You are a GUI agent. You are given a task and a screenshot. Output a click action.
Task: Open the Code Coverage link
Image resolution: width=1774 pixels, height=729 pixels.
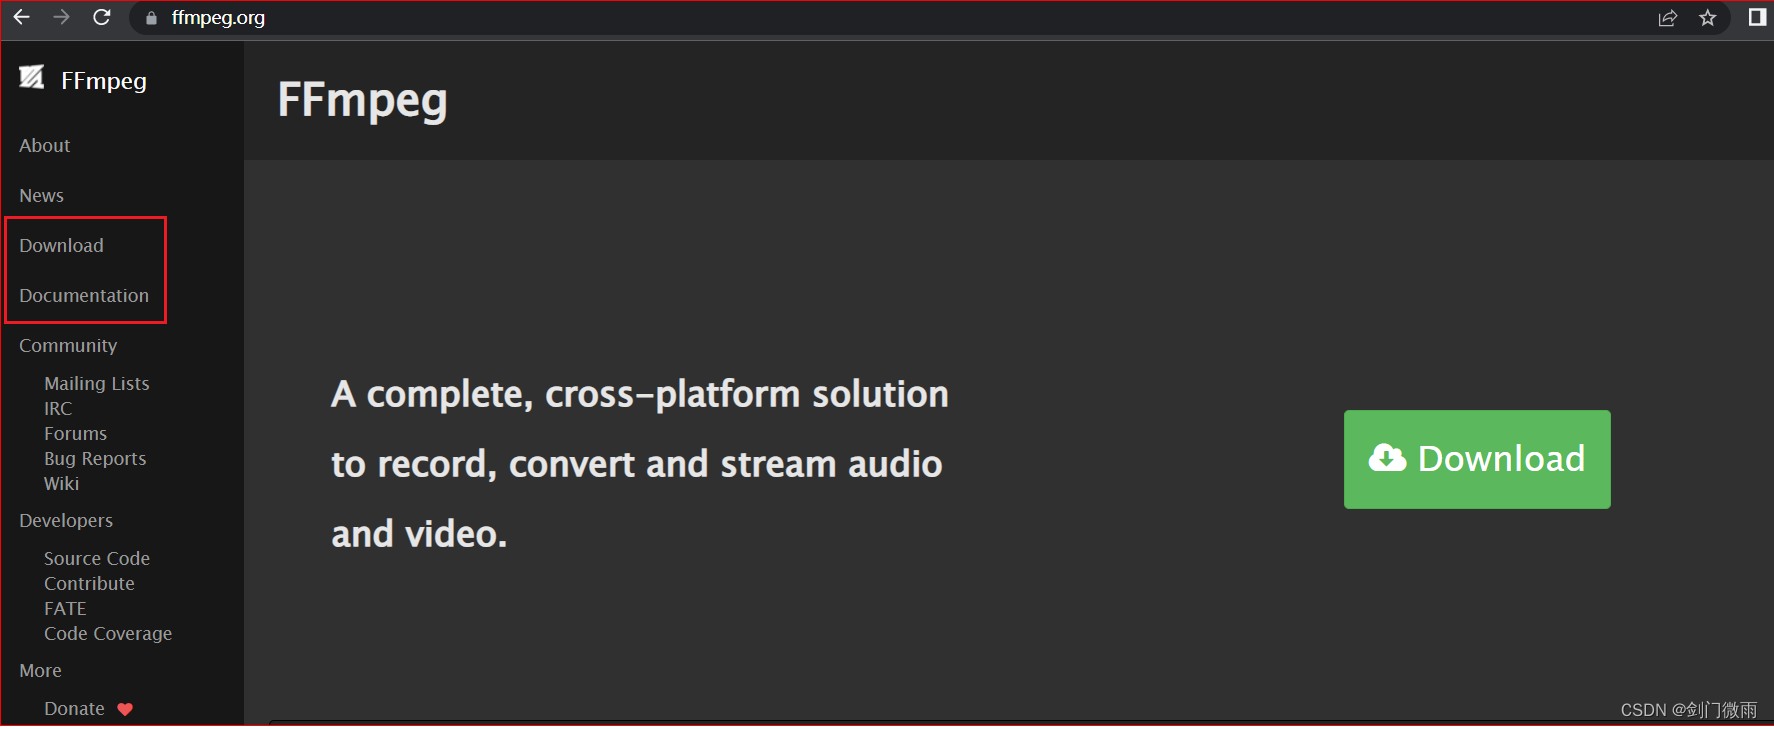(x=108, y=634)
